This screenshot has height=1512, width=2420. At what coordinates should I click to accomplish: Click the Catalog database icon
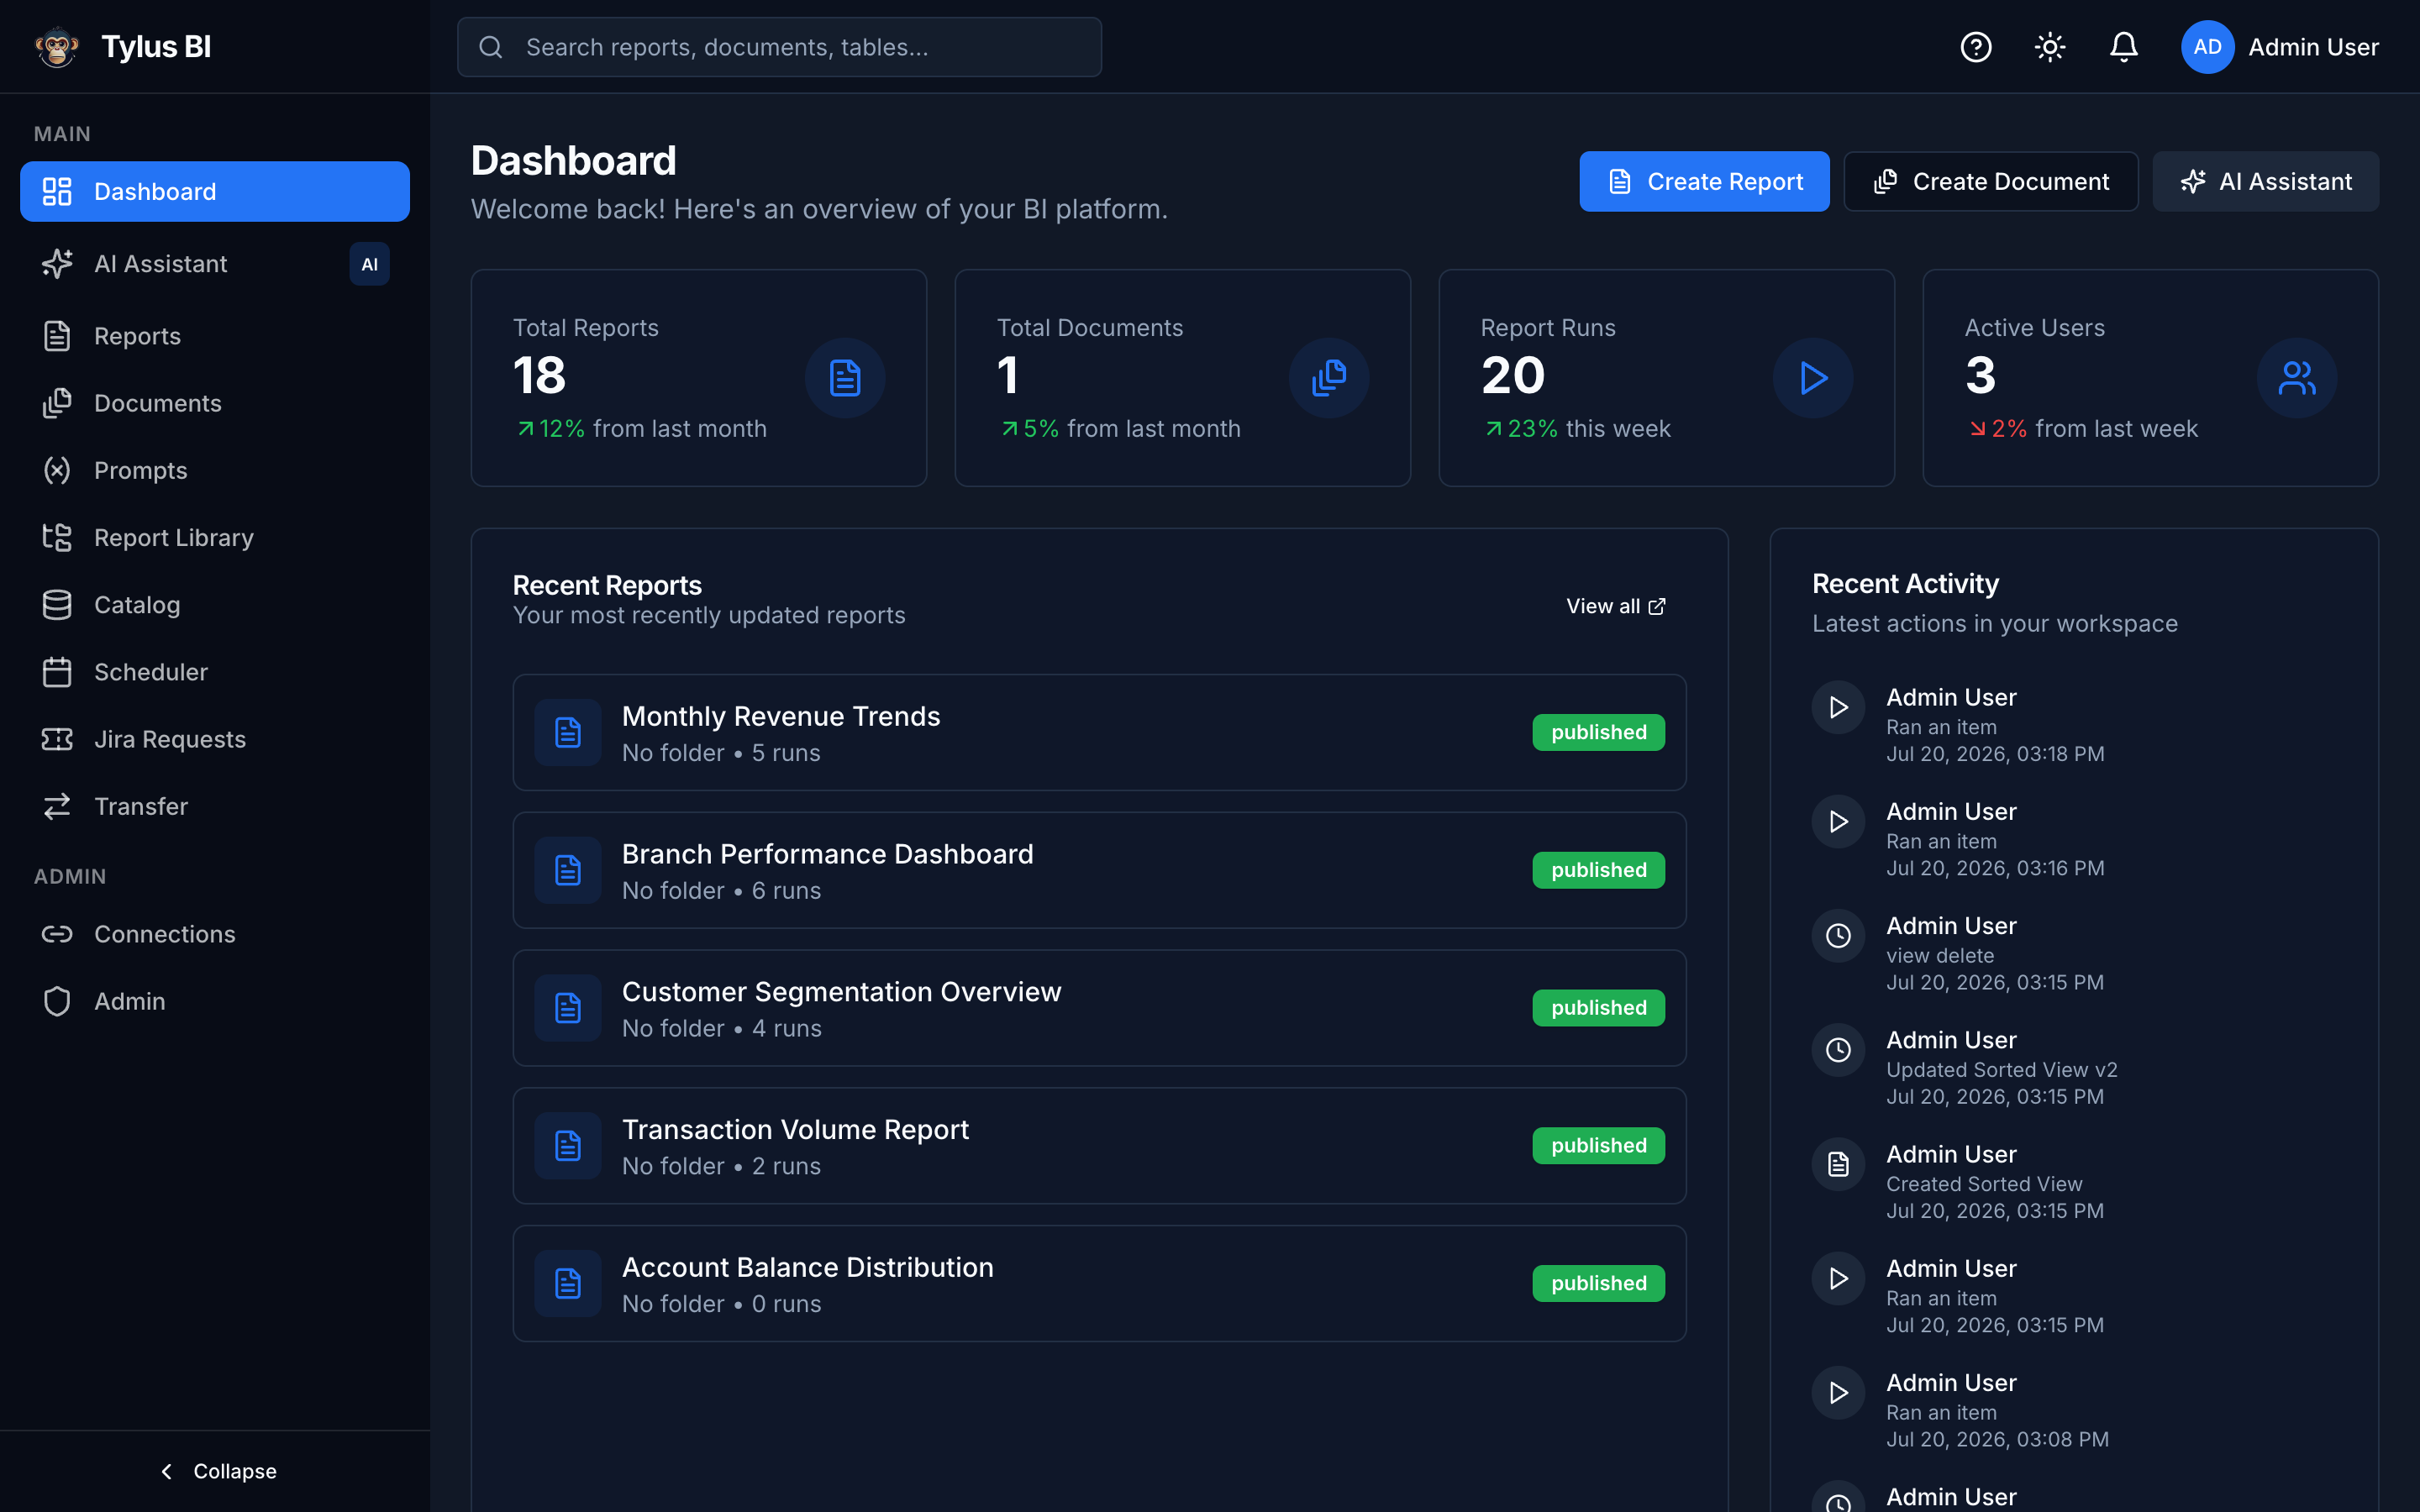pos(57,604)
